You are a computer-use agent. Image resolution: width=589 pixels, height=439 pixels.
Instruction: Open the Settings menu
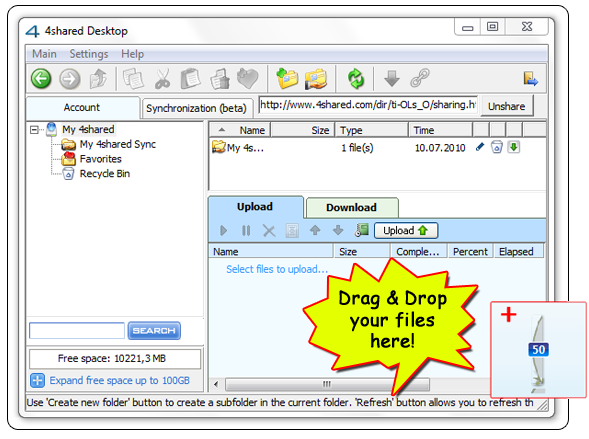coord(89,54)
